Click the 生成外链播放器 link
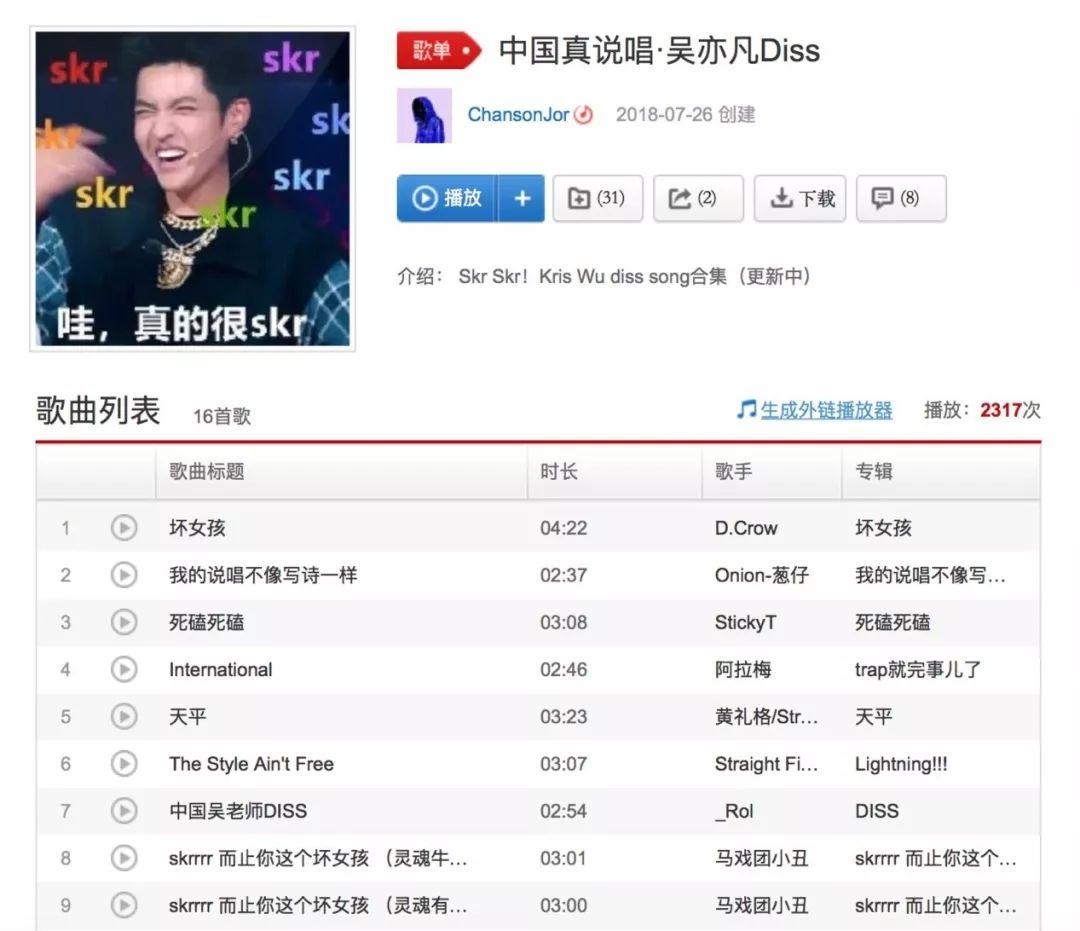Screen dimensions: 1080x931 point(826,410)
